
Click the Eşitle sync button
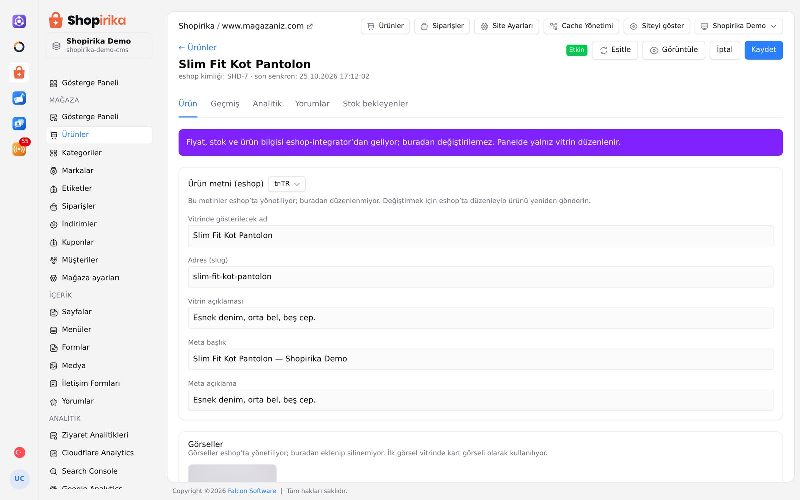tap(615, 50)
